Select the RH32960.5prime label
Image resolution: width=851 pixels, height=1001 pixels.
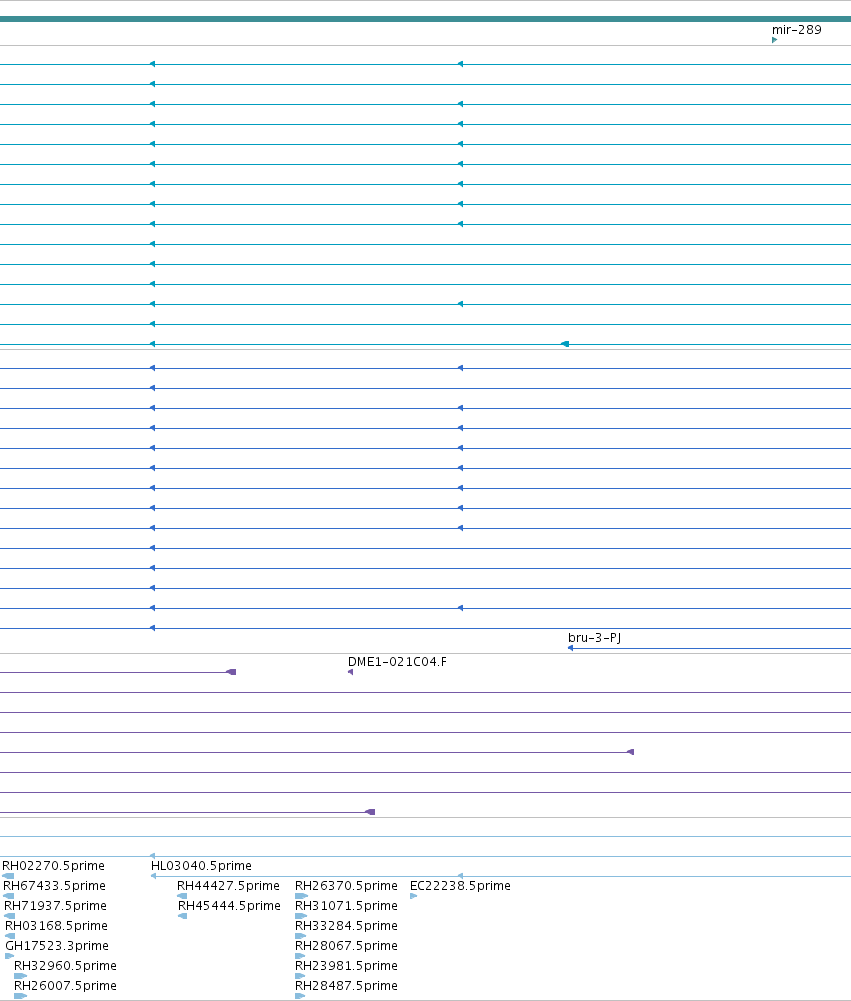tap(65, 966)
